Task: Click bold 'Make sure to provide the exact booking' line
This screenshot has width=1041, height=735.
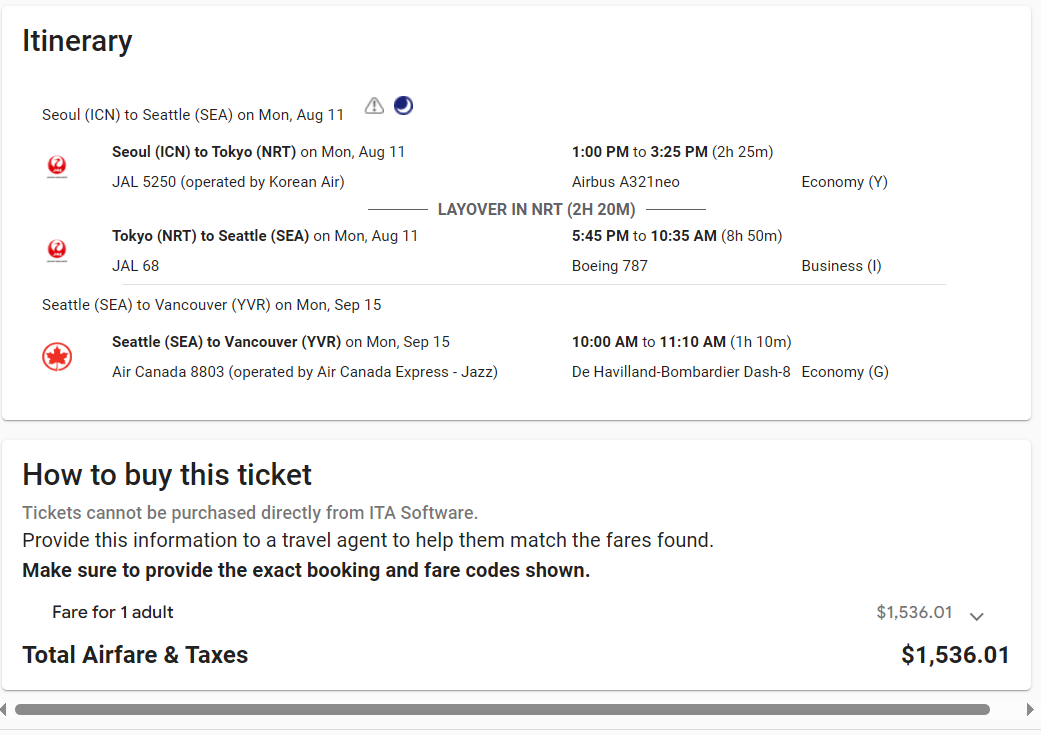Action: point(306,570)
